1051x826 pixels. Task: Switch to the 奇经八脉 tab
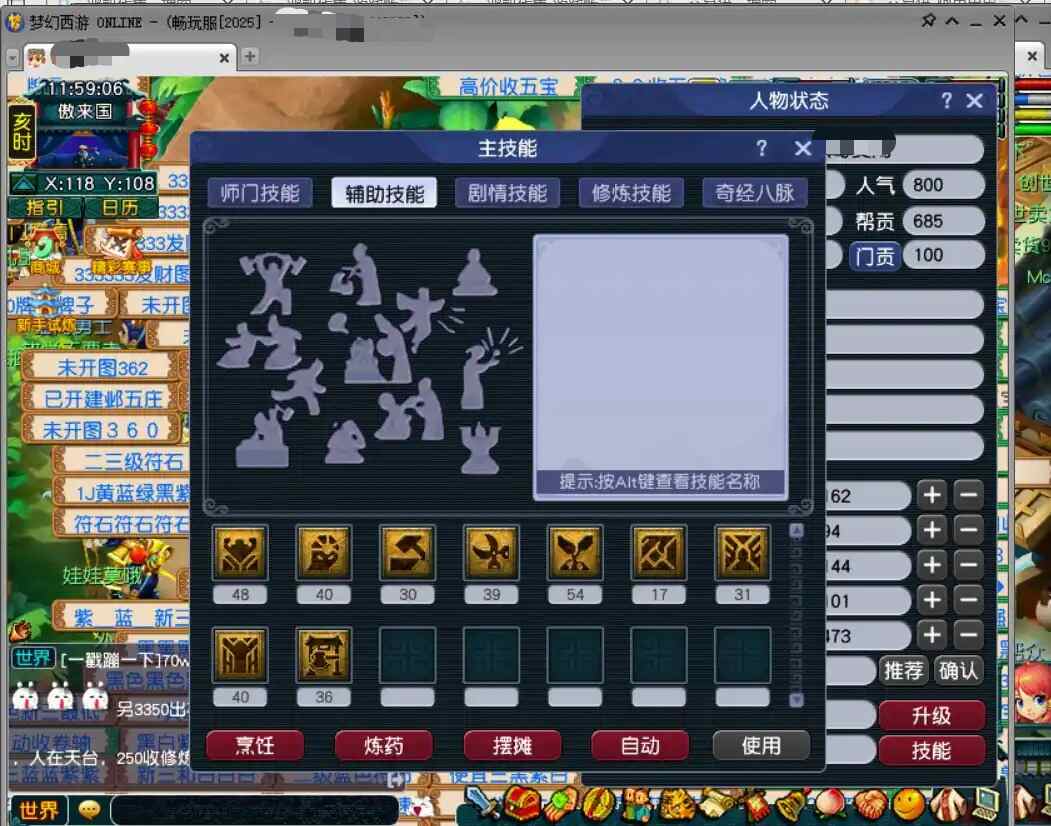pos(755,194)
